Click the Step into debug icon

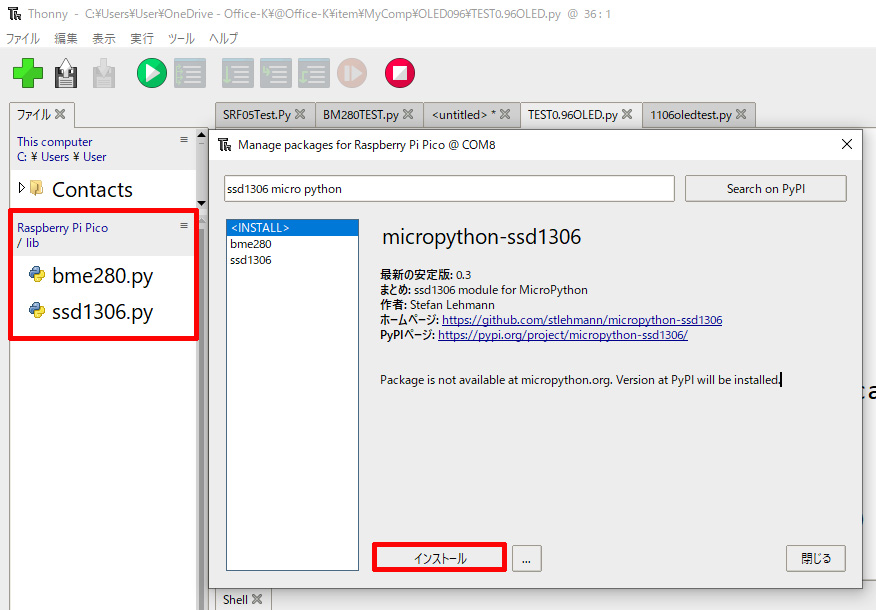click(276, 73)
